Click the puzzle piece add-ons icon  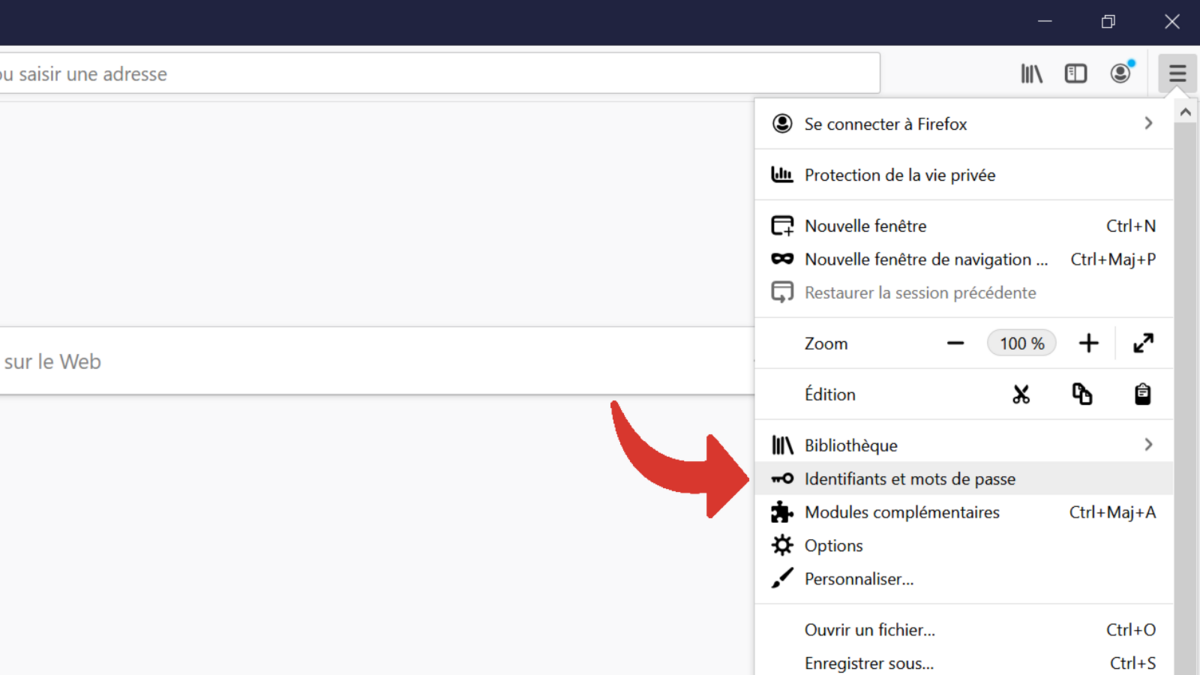(782, 512)
